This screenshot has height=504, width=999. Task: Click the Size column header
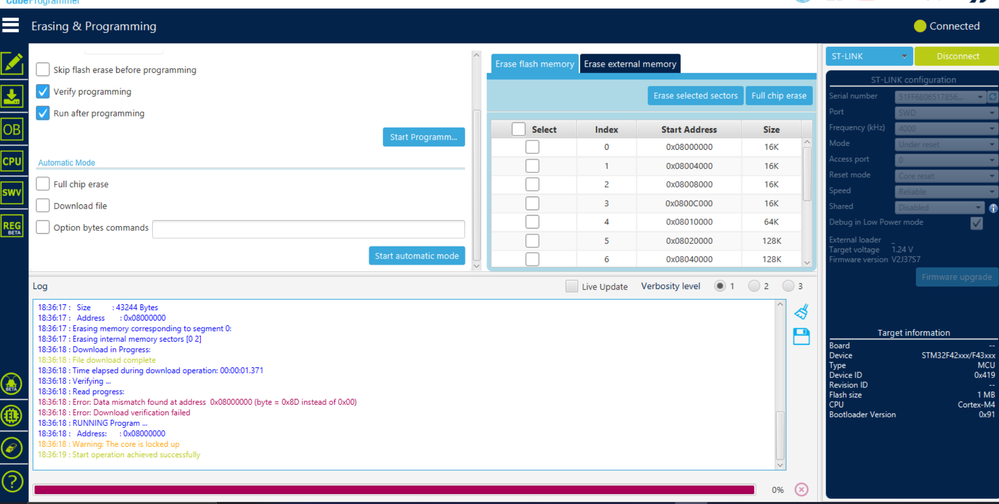[771, 129]
